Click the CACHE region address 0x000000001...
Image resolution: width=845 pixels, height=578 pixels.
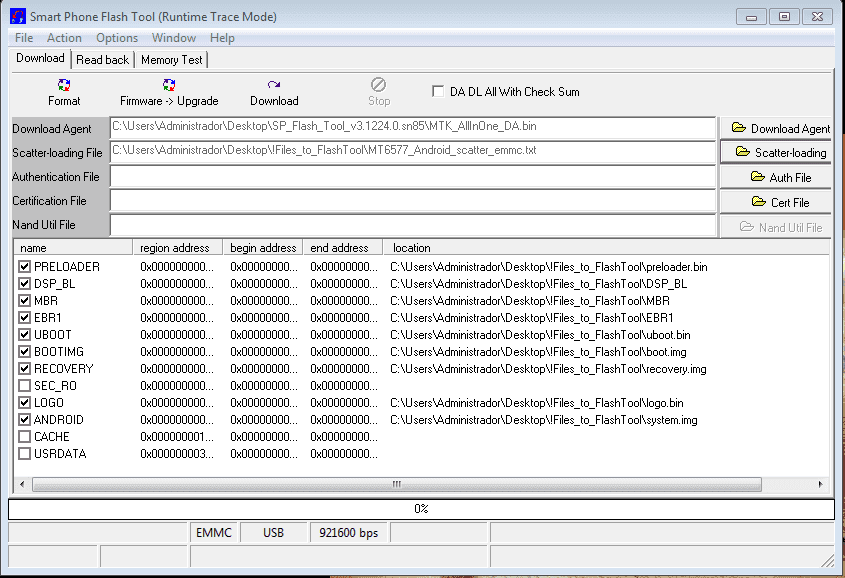tap(177, 436)
